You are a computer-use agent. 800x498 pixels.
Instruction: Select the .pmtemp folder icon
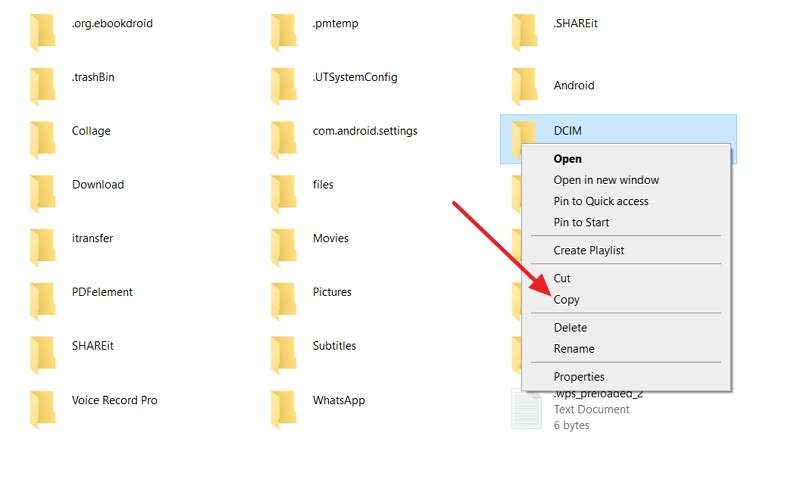[284, 33]
